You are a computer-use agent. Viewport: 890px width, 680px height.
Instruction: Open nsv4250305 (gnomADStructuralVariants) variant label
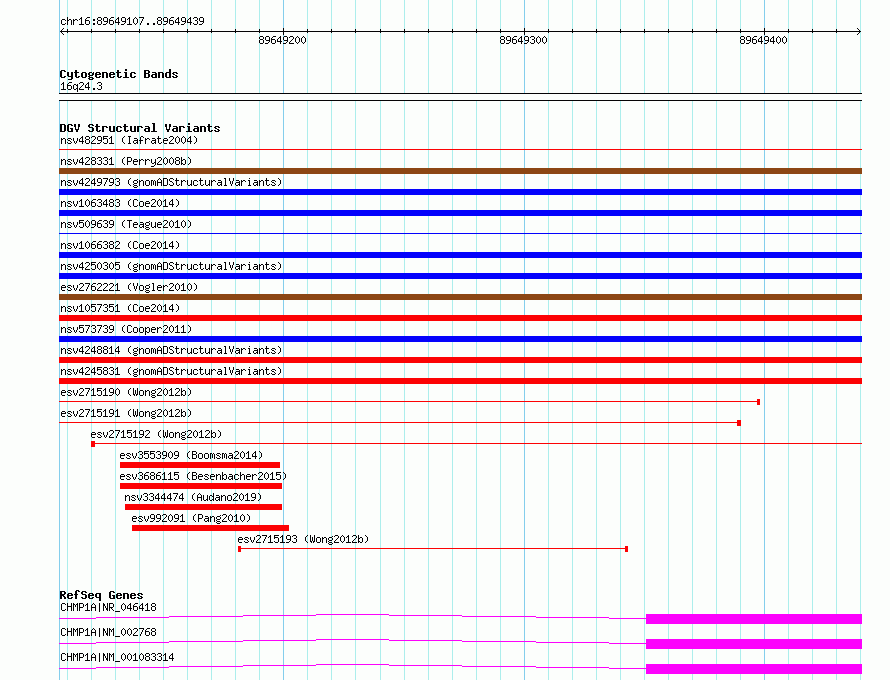(x=171, y=266)
